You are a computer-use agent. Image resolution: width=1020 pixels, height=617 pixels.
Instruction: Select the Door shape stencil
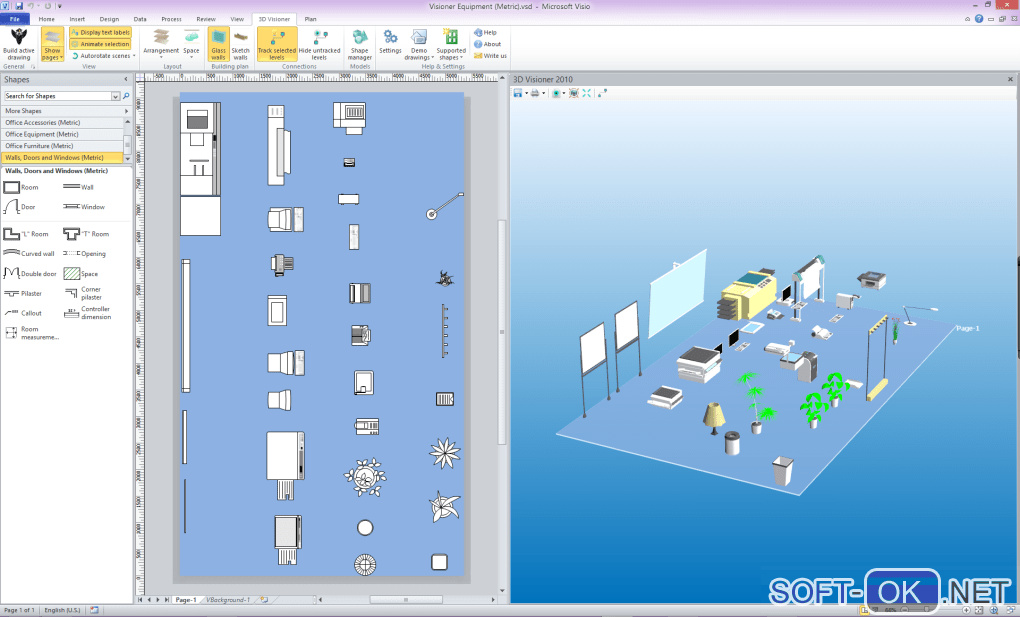pos(20,207)
